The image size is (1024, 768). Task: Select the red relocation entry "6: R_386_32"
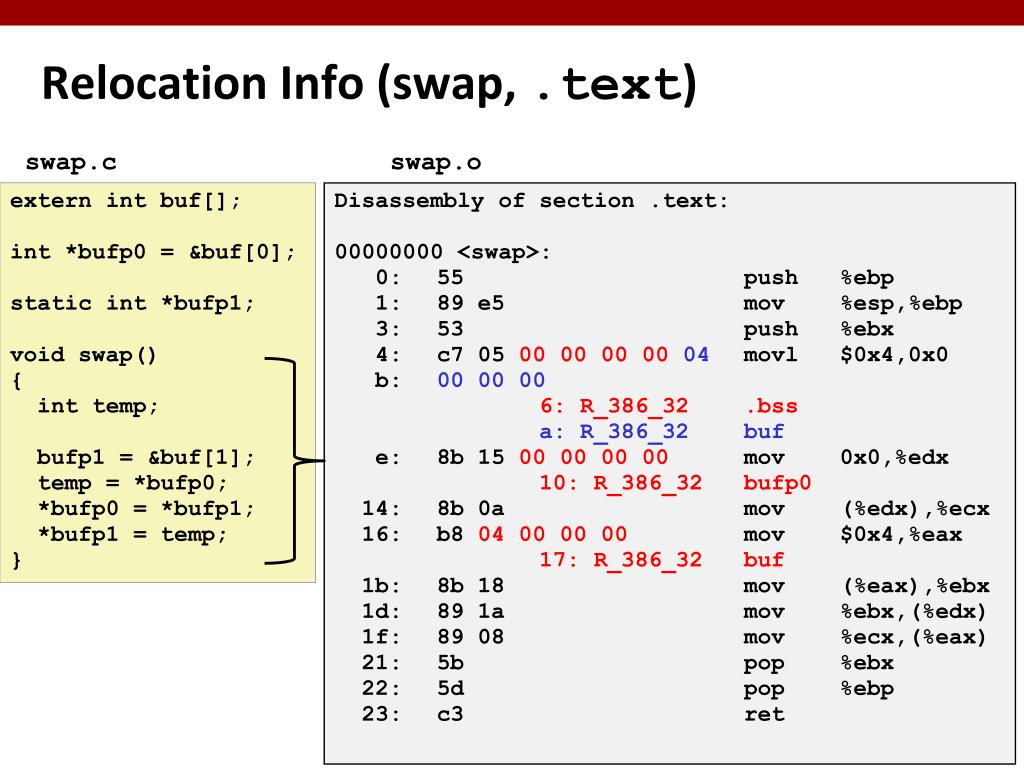coord(614,406)
